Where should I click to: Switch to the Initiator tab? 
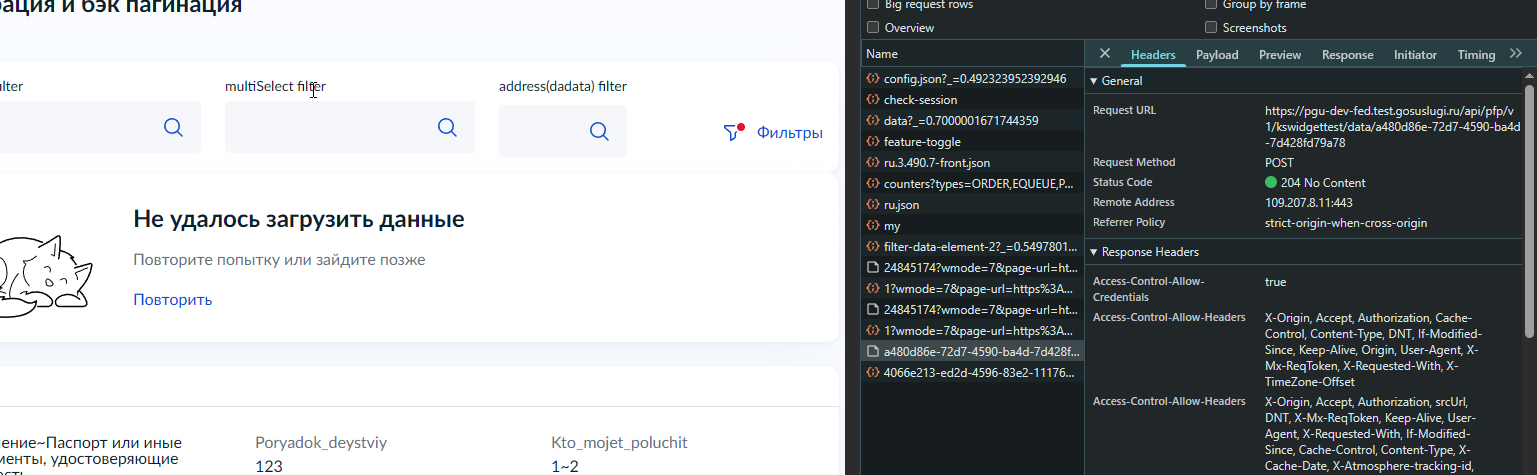[1415, 55]
